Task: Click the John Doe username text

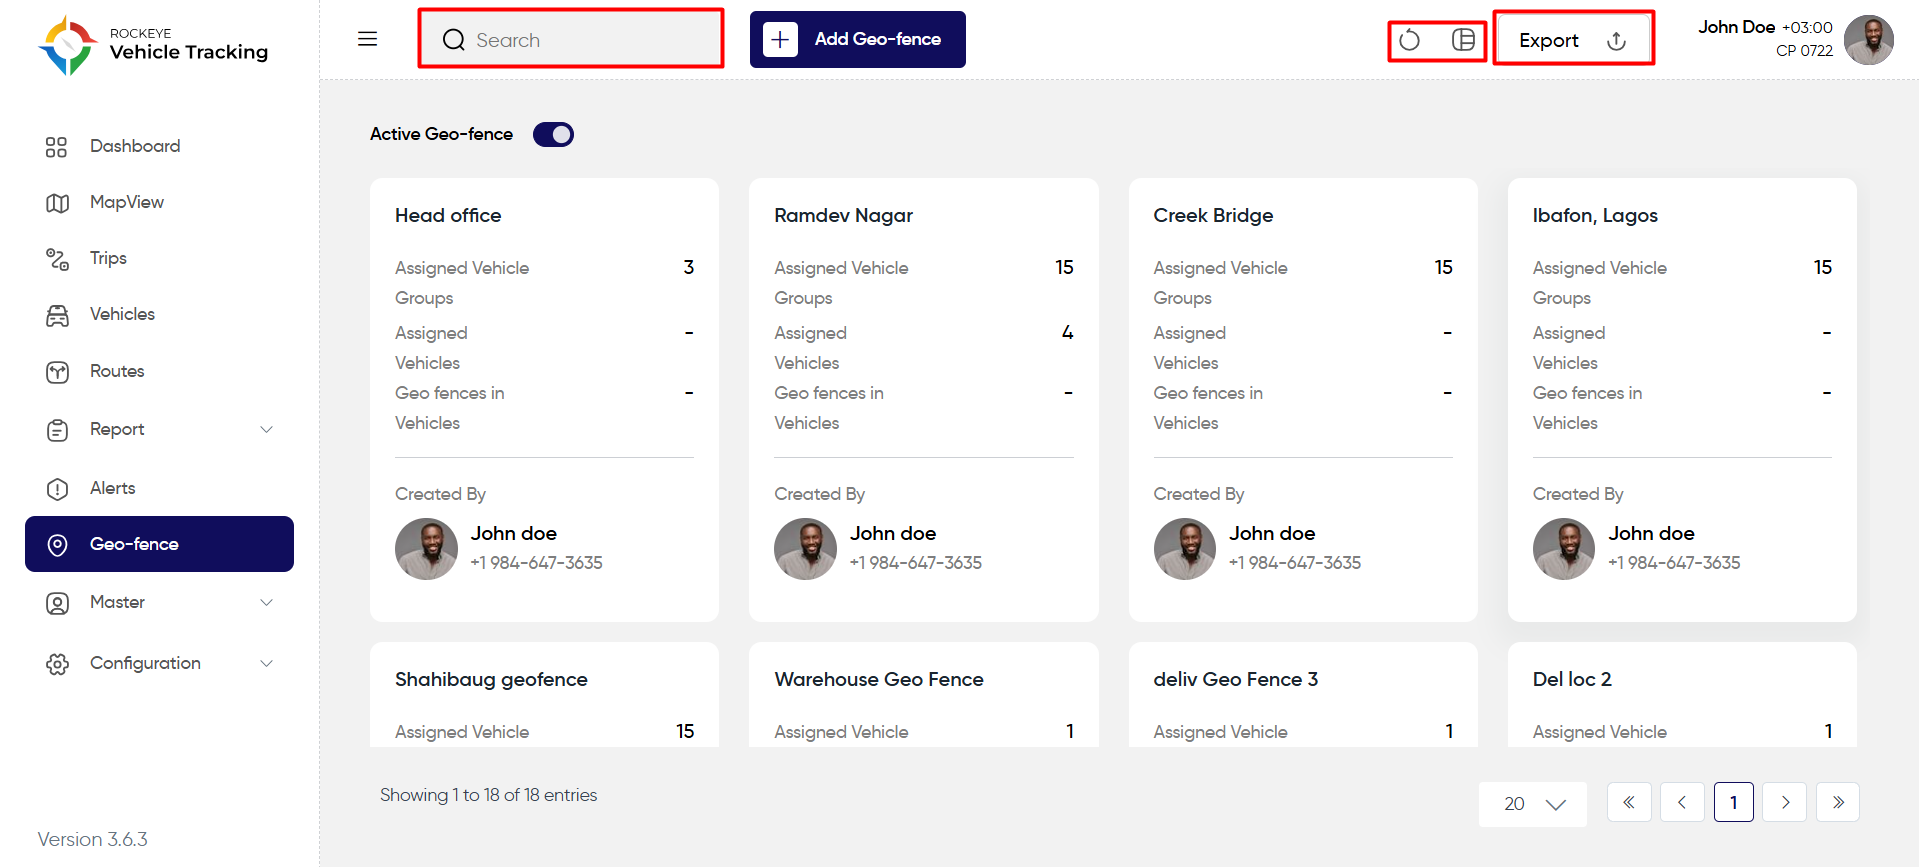Action: coord(1736,27)
